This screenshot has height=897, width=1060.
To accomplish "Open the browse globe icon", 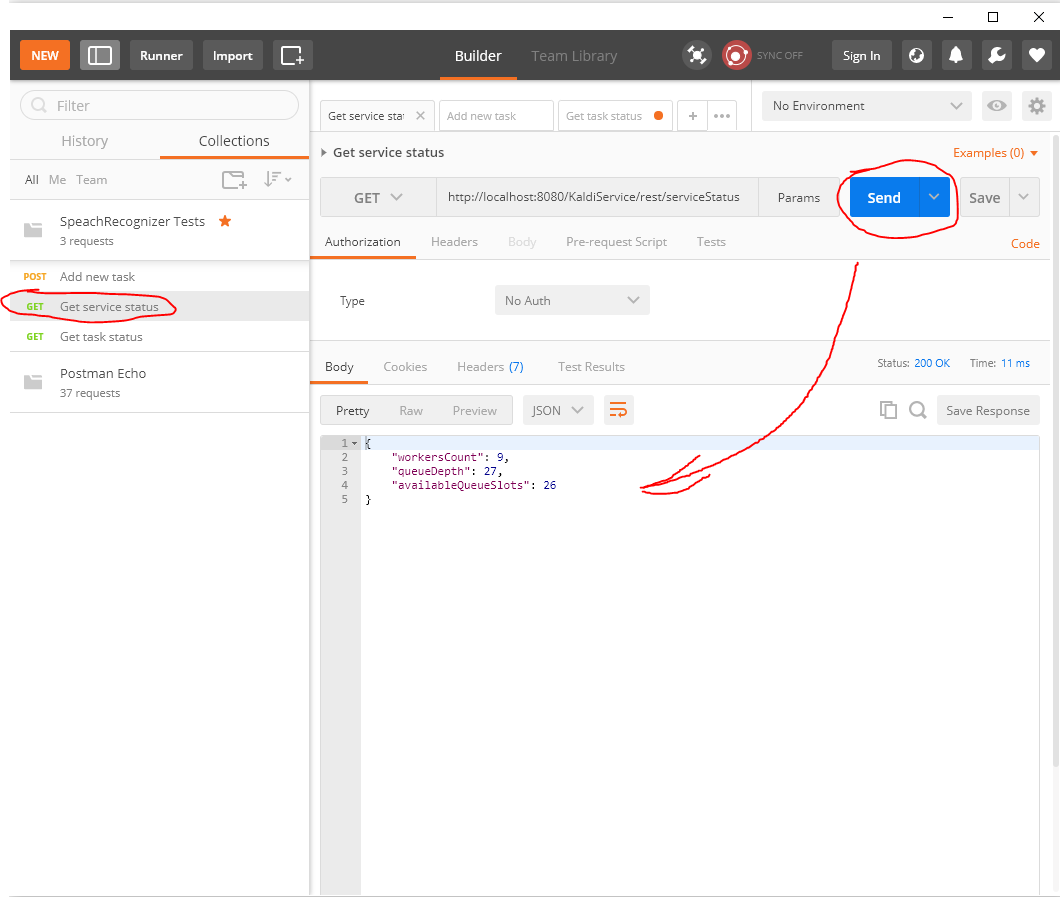I will click(916, 55).
